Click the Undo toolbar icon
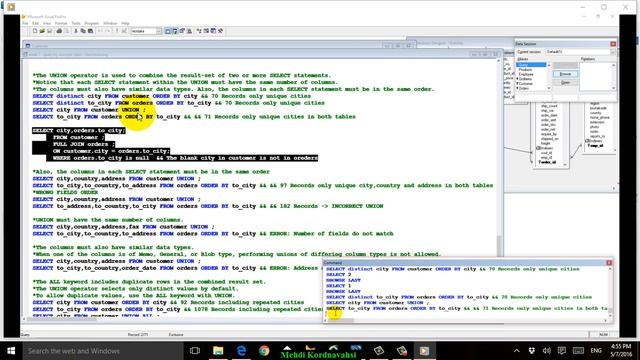The height and width of the screenshot is (360, 640). pos(100,31)
